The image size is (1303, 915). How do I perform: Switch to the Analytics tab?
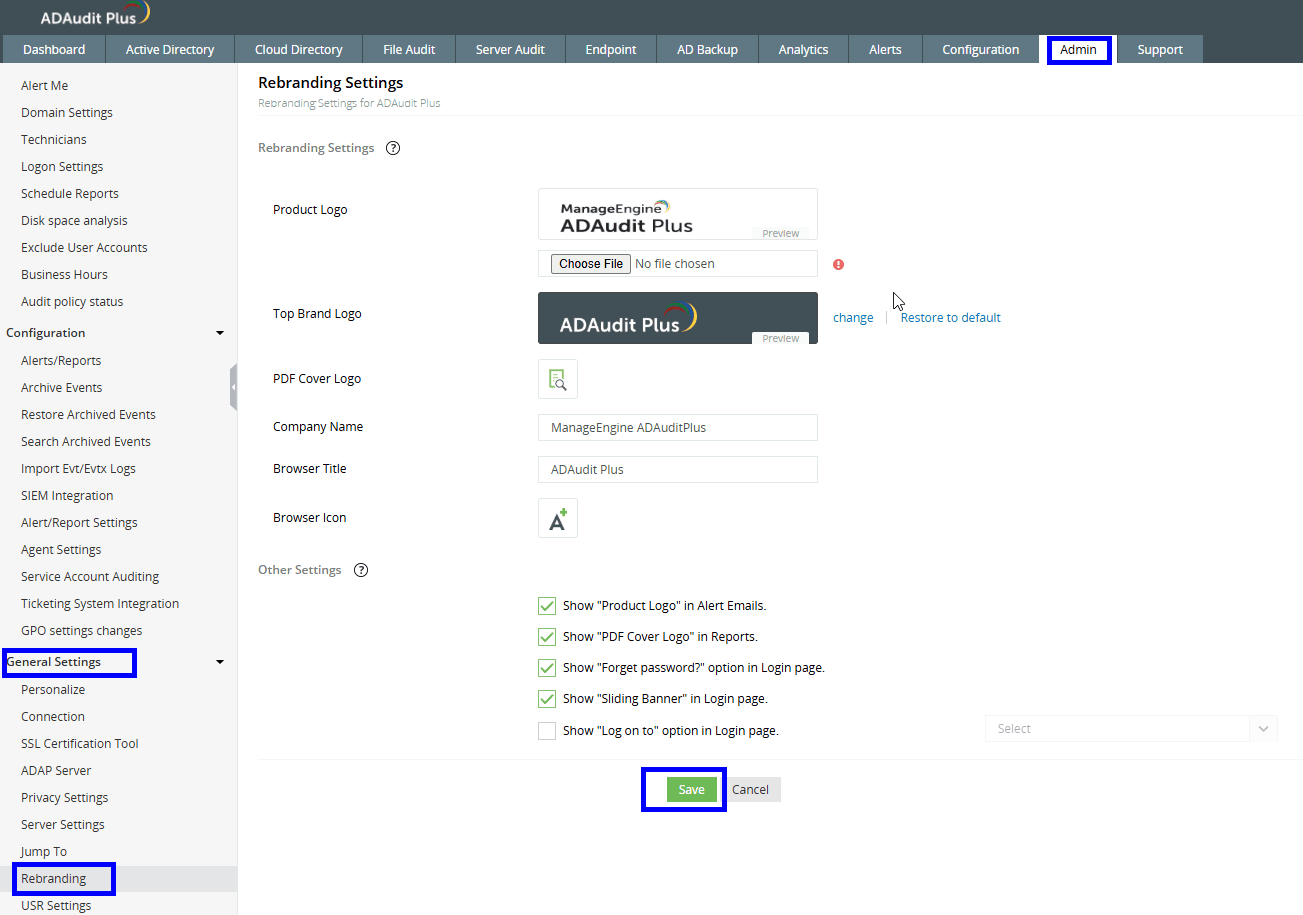pos(803,49)
